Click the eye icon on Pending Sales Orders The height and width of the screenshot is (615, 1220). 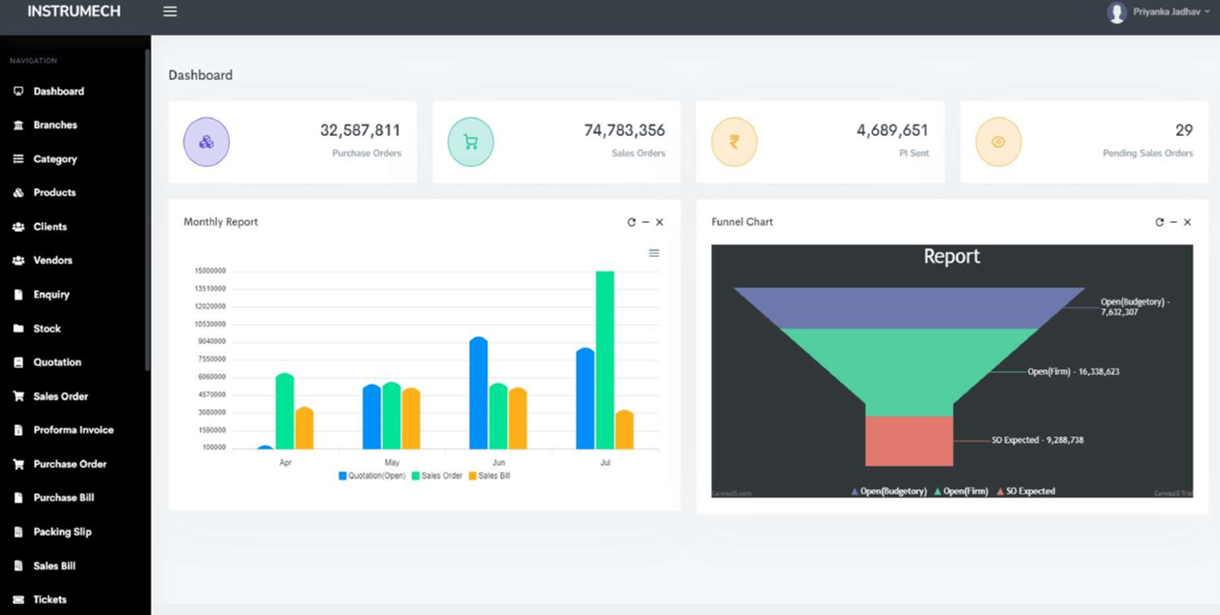click(x=998, y=141)
